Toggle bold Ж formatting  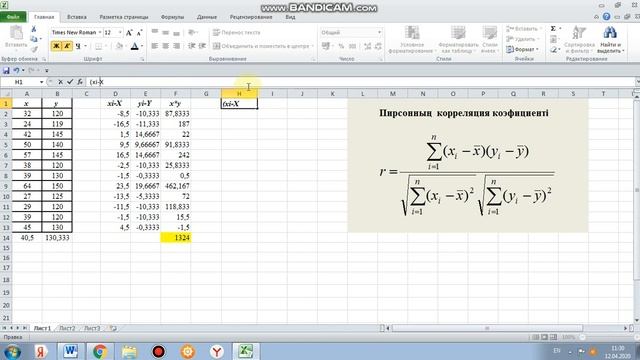pos(56,46)
